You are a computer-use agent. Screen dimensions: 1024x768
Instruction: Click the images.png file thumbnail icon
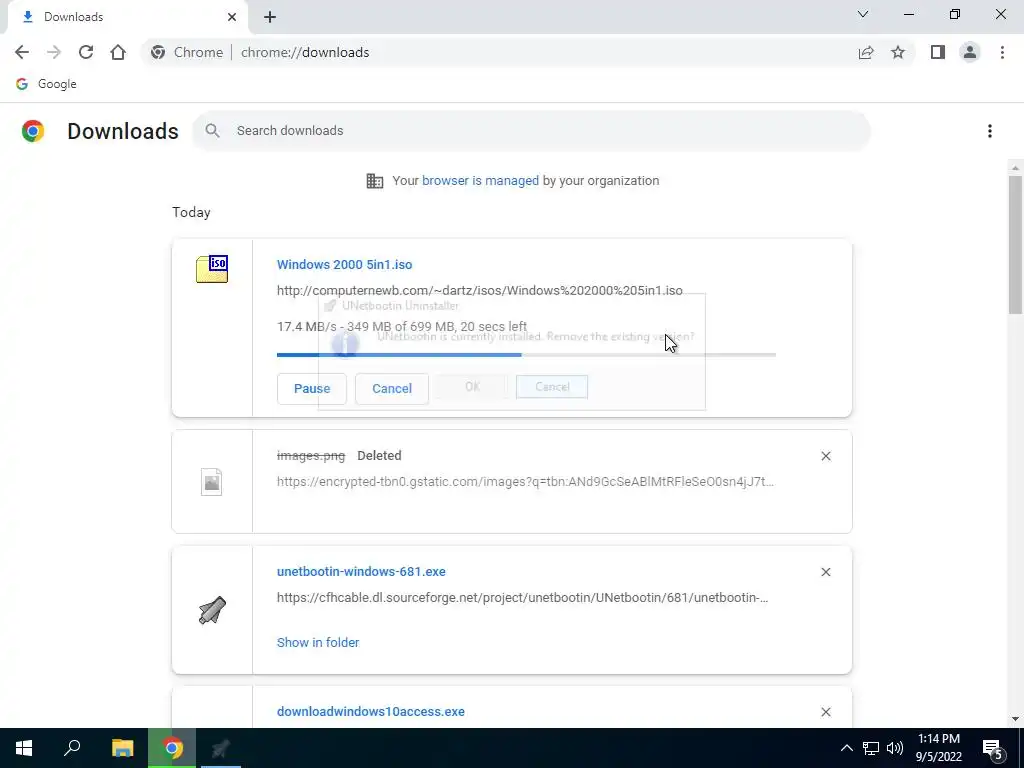[x=211, y=482]
